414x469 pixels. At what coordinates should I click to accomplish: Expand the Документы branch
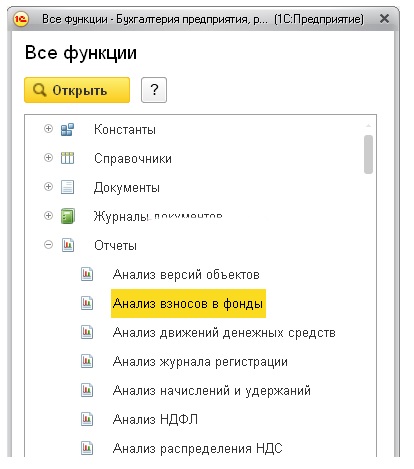pyautogui.click(x=48, y=186)
